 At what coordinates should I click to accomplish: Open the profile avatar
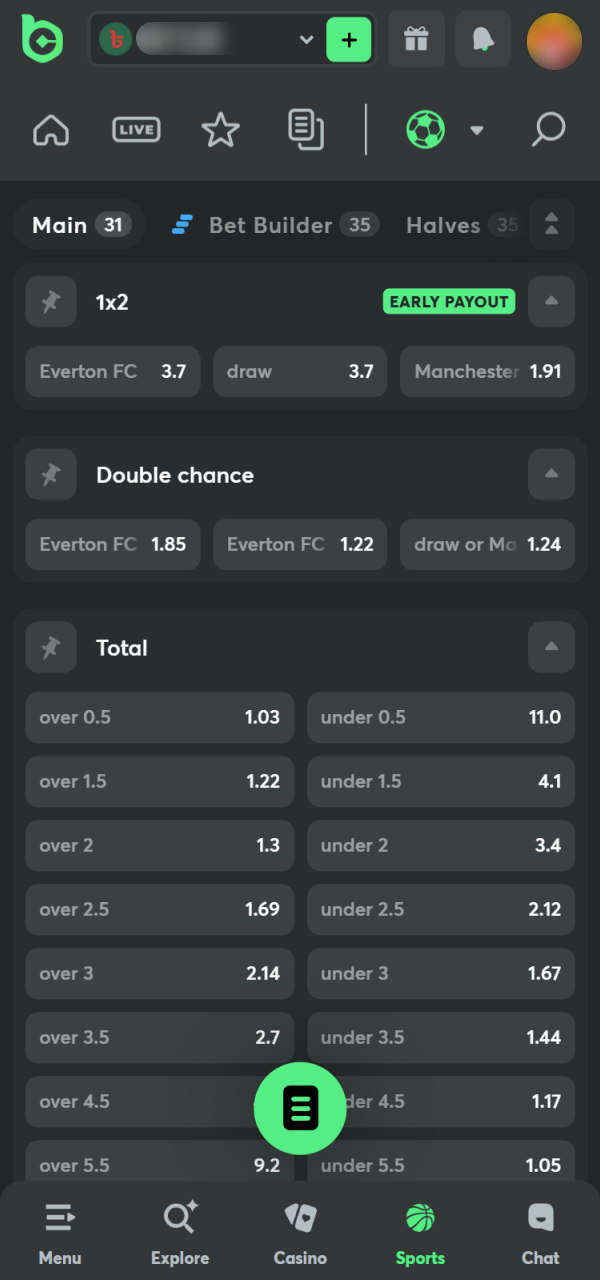554,40
